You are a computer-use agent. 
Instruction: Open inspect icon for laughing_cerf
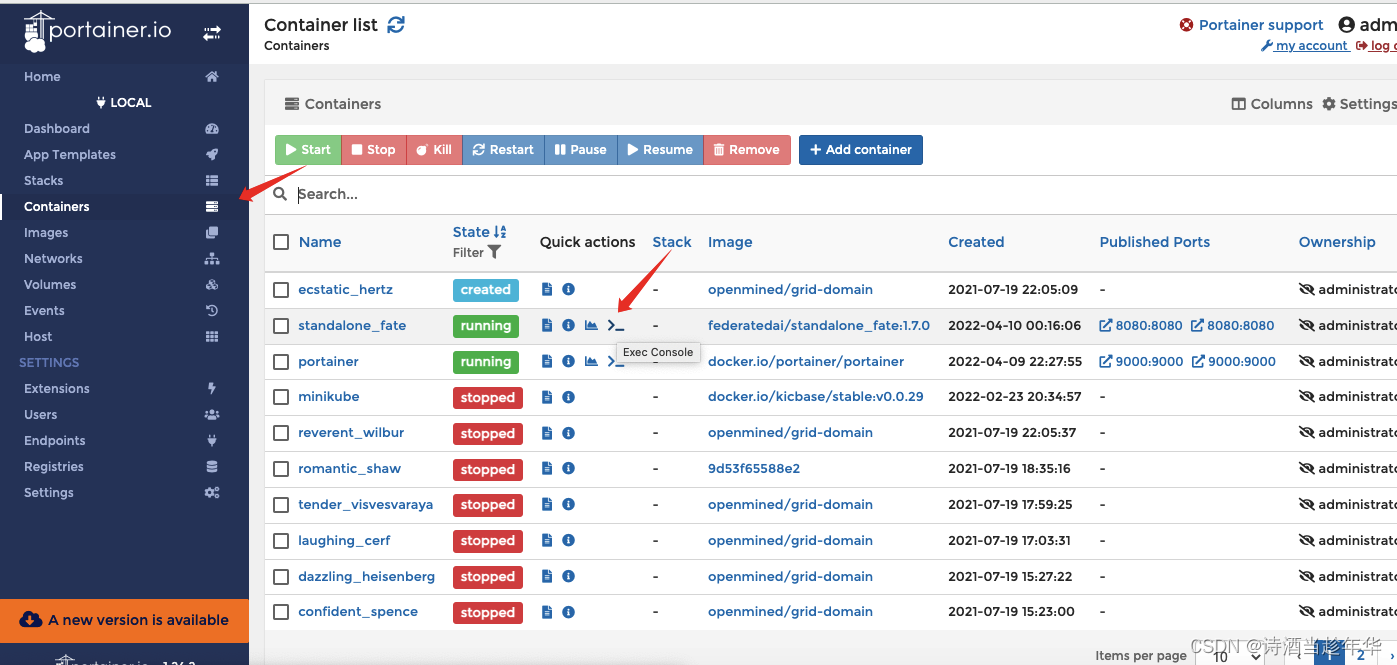(568, 541)
